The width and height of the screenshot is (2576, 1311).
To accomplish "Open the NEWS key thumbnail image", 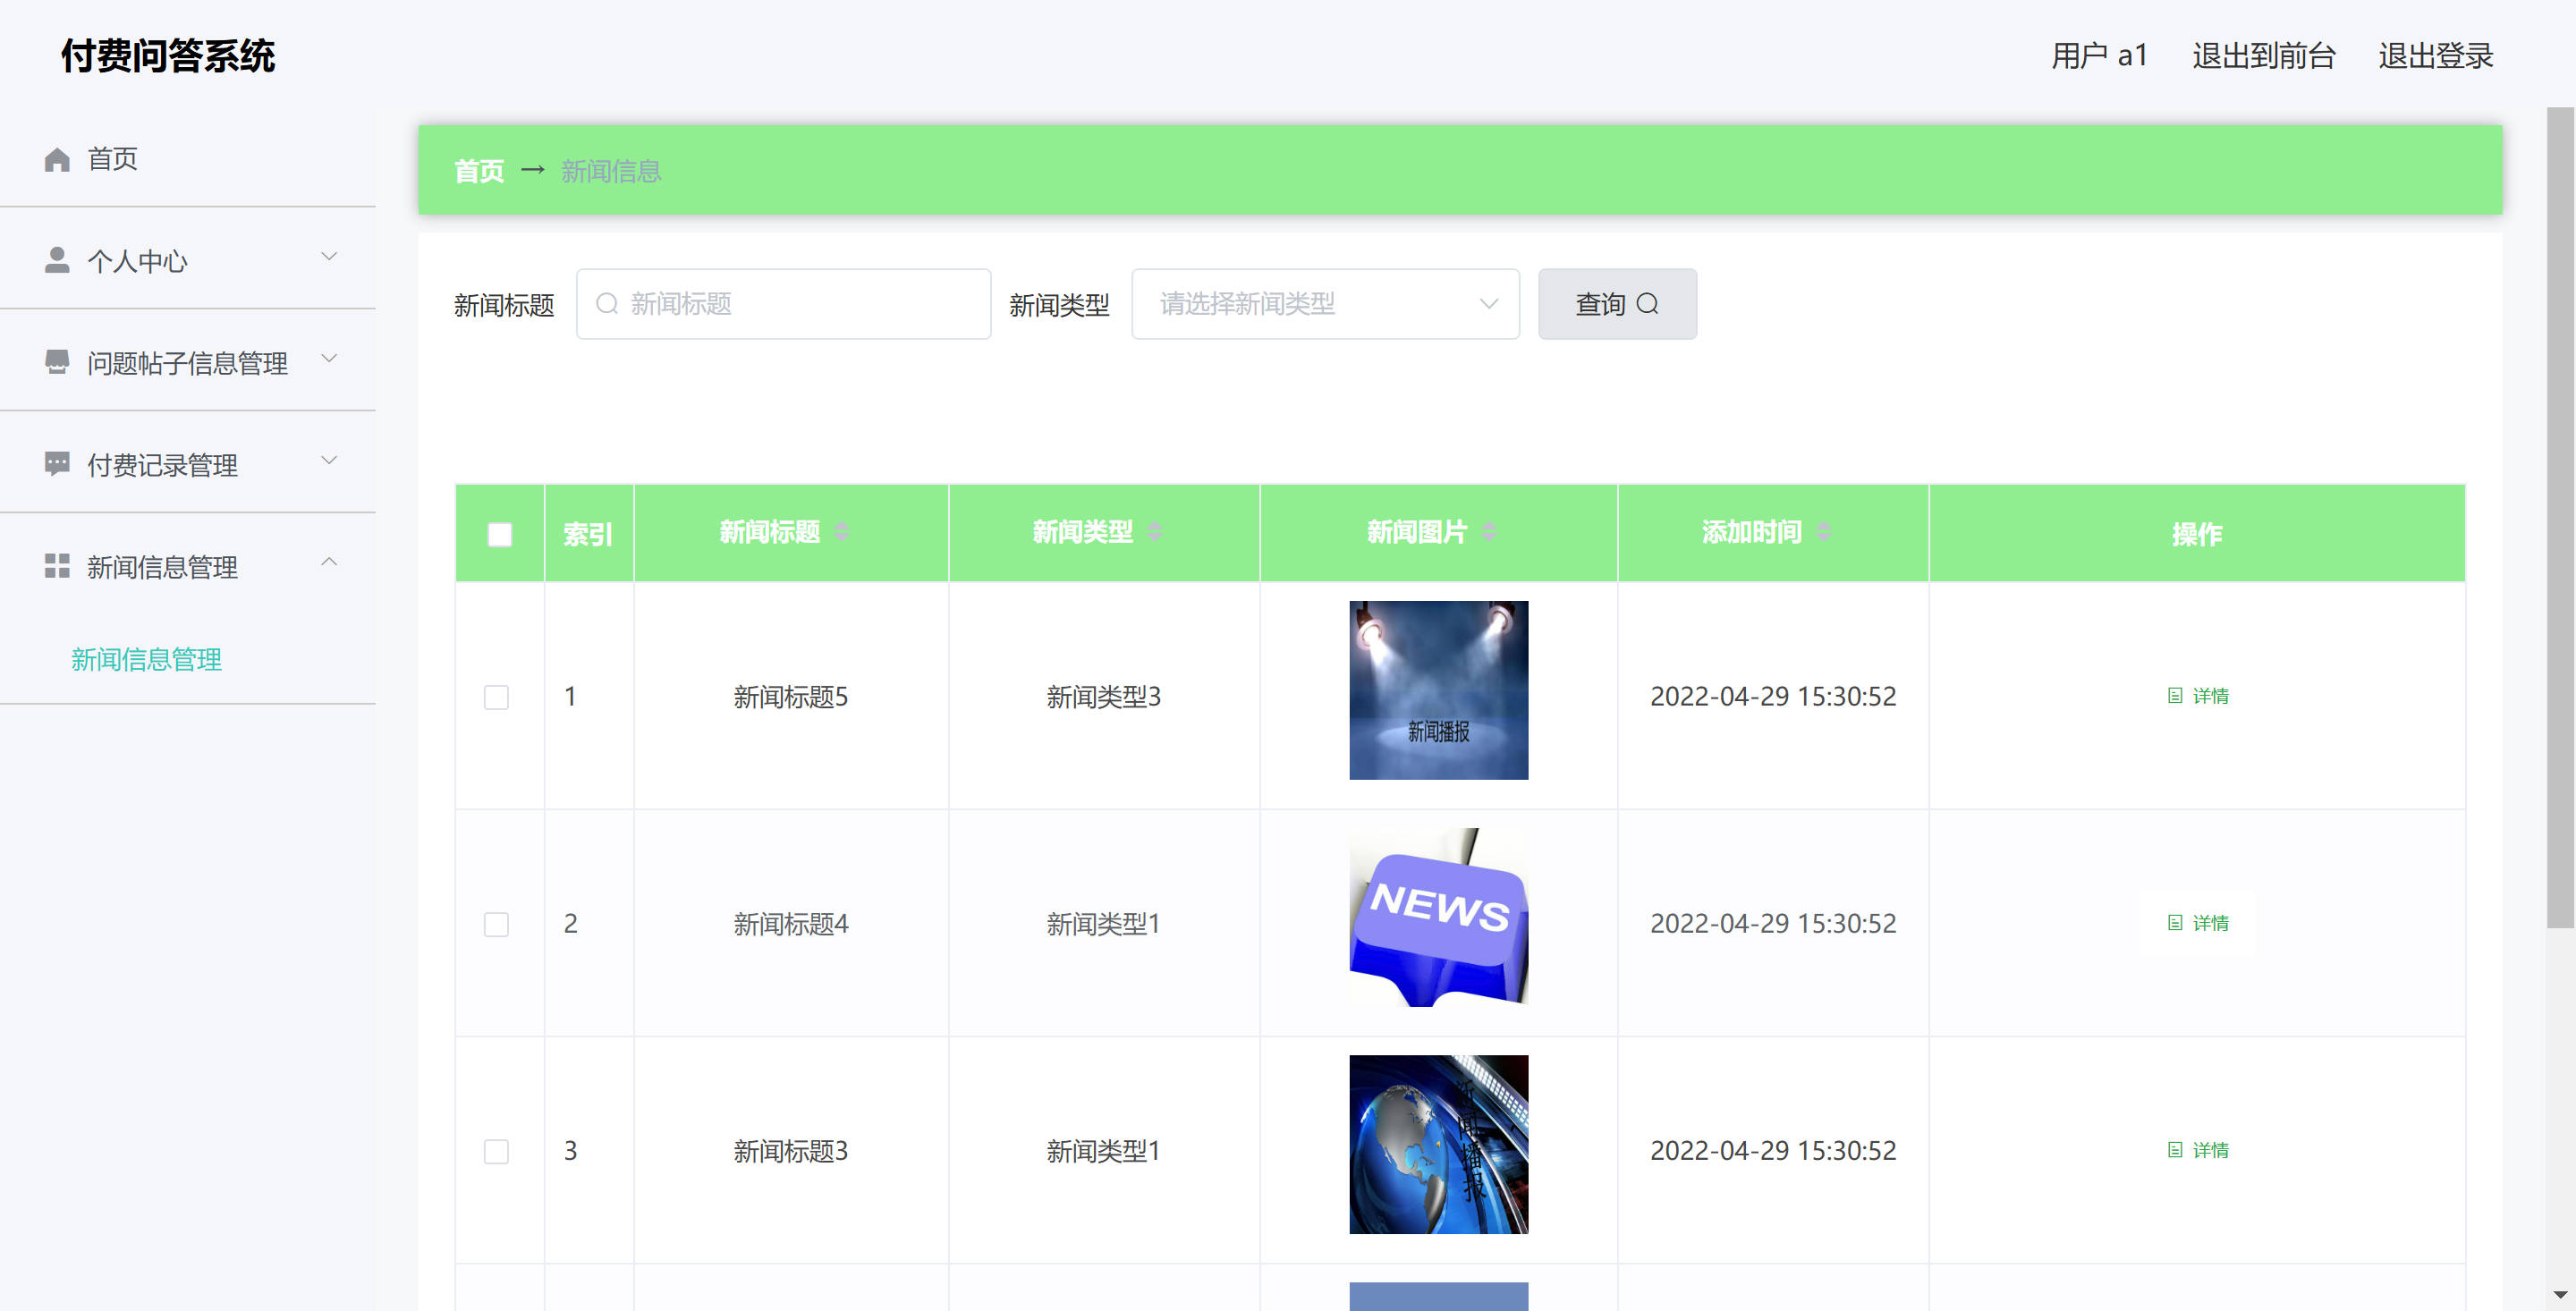I will coord(1438,917).
